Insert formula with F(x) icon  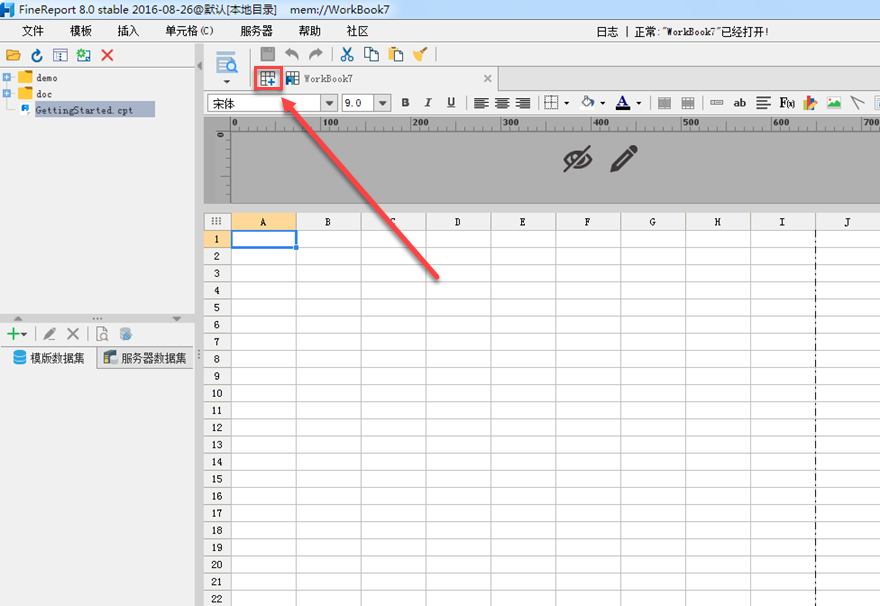pos(787,103)
